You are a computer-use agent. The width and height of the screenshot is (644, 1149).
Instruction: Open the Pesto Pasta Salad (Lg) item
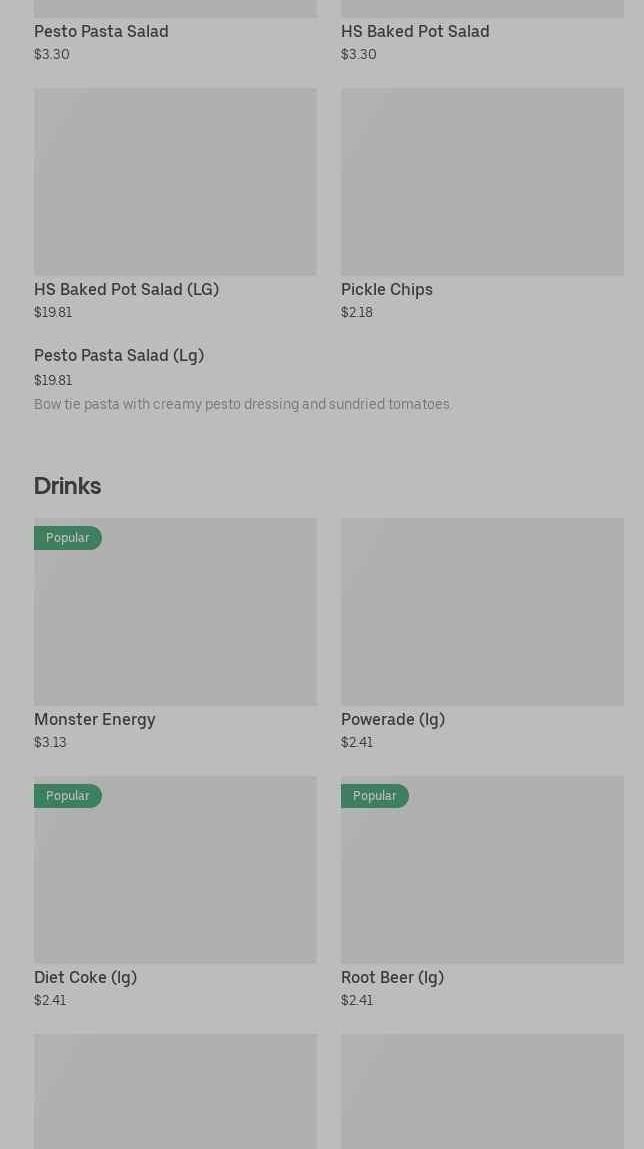(119, 356)
